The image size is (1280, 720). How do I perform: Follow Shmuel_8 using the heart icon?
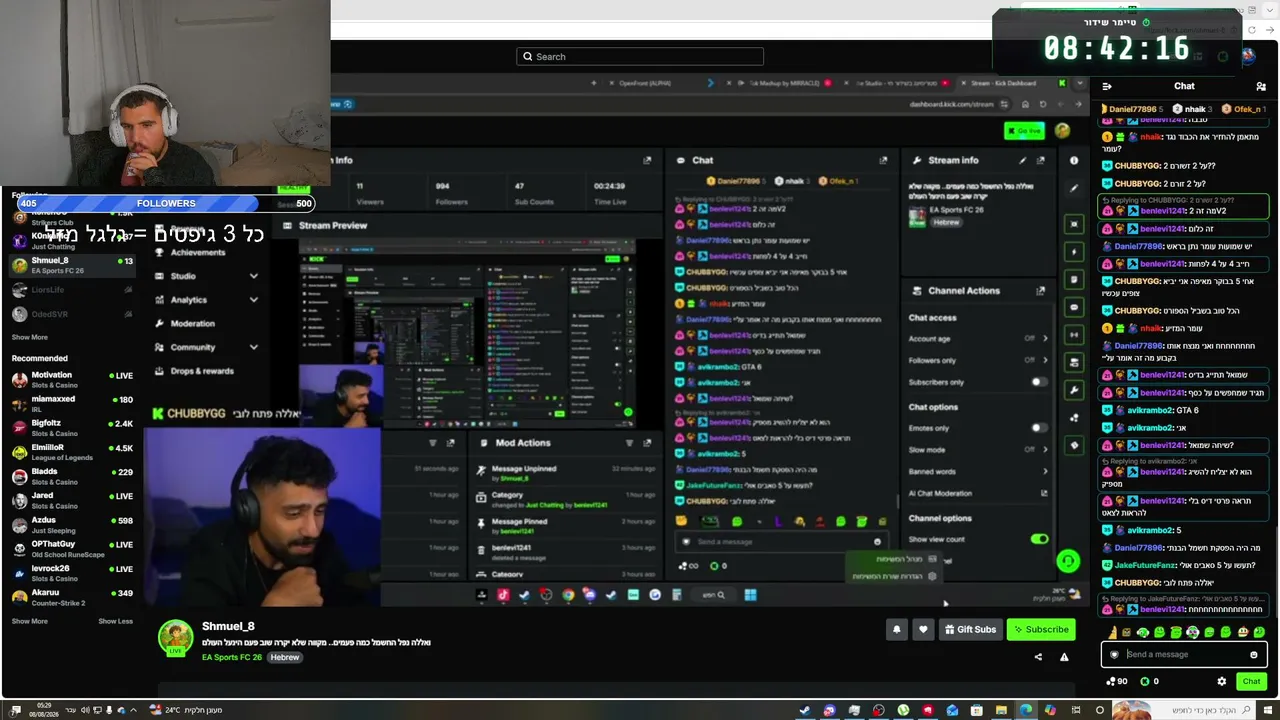[x=923, y=629]
